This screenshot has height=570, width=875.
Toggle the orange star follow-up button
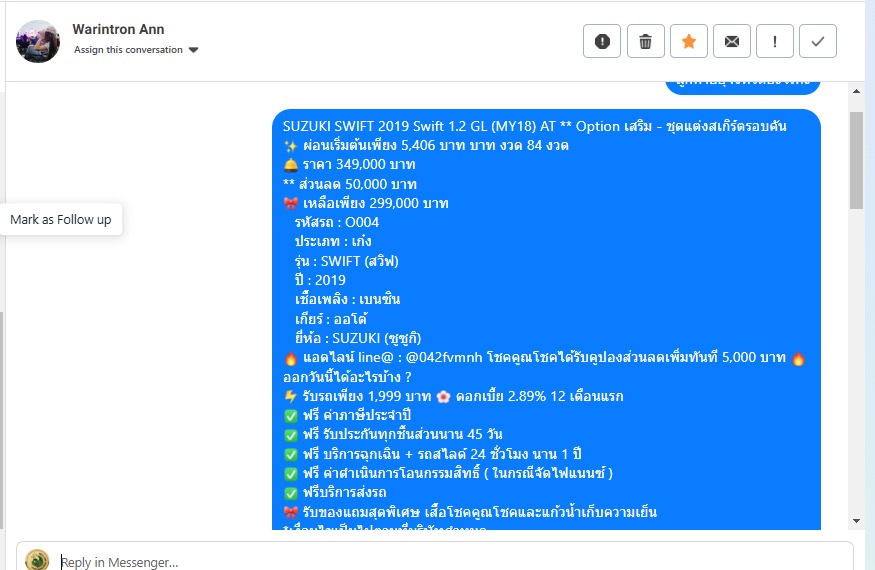point(689,41)
